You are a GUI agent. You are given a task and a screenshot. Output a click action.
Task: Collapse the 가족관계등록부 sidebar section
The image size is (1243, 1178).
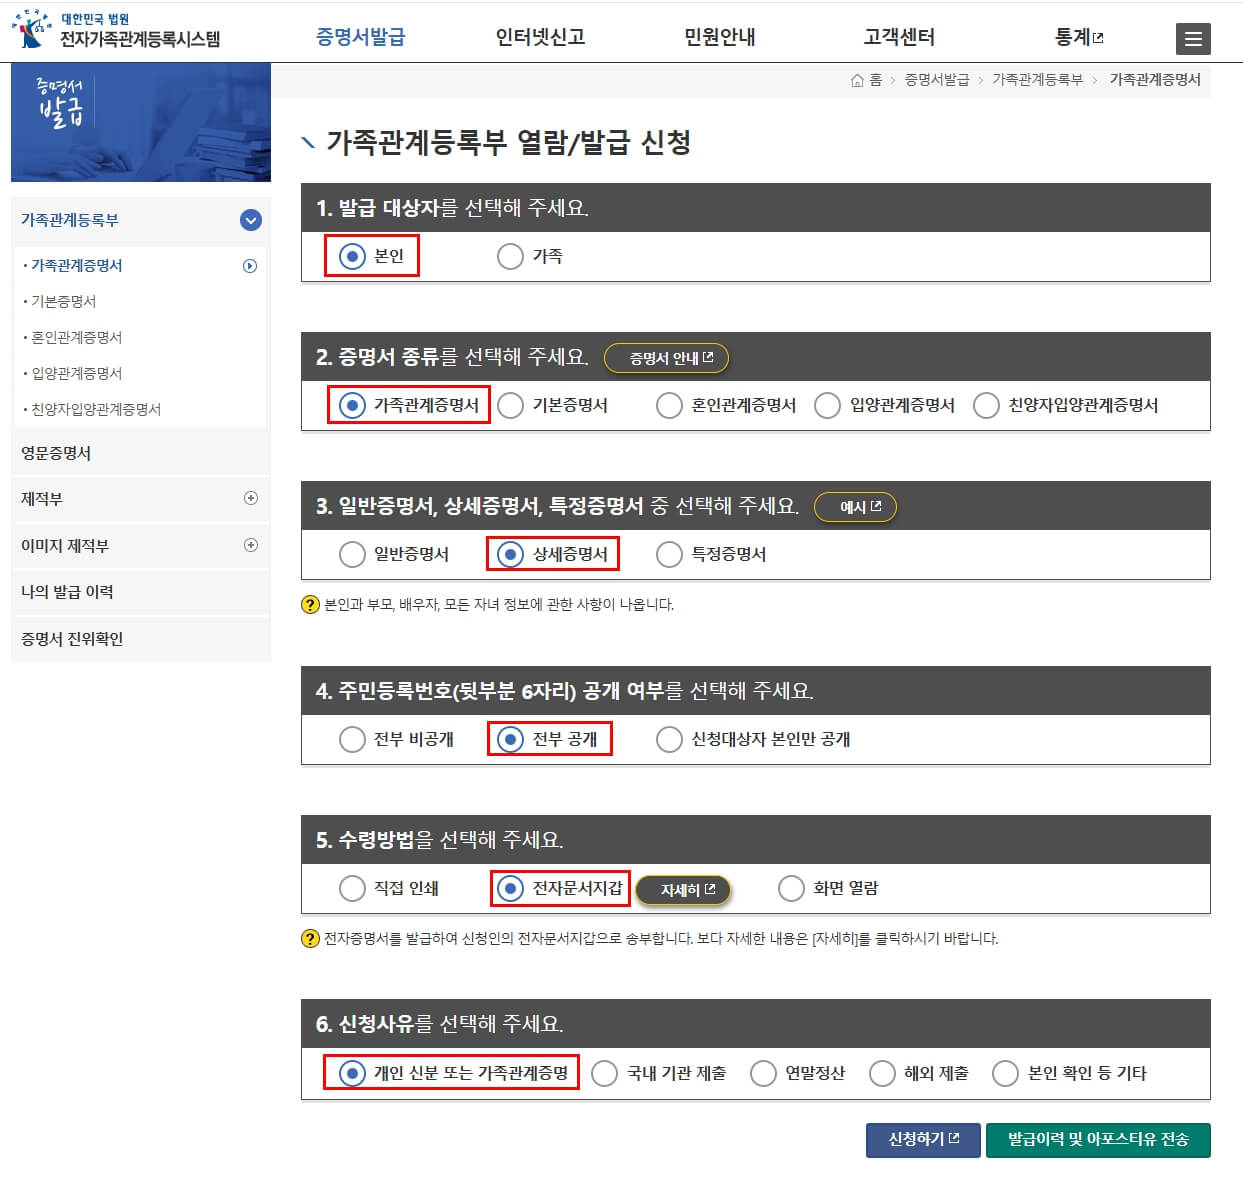[x=252, y=220]
